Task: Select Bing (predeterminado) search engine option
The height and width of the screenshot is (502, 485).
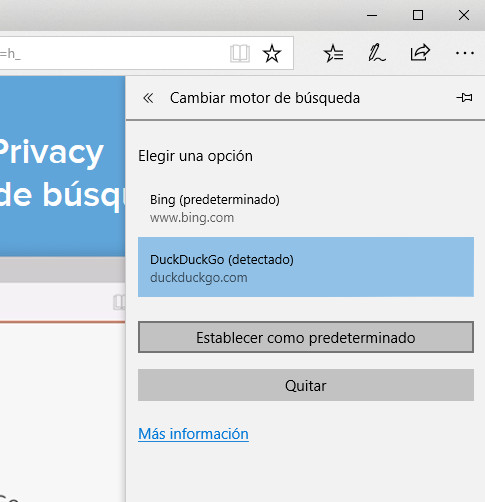Action: [306, 208]
